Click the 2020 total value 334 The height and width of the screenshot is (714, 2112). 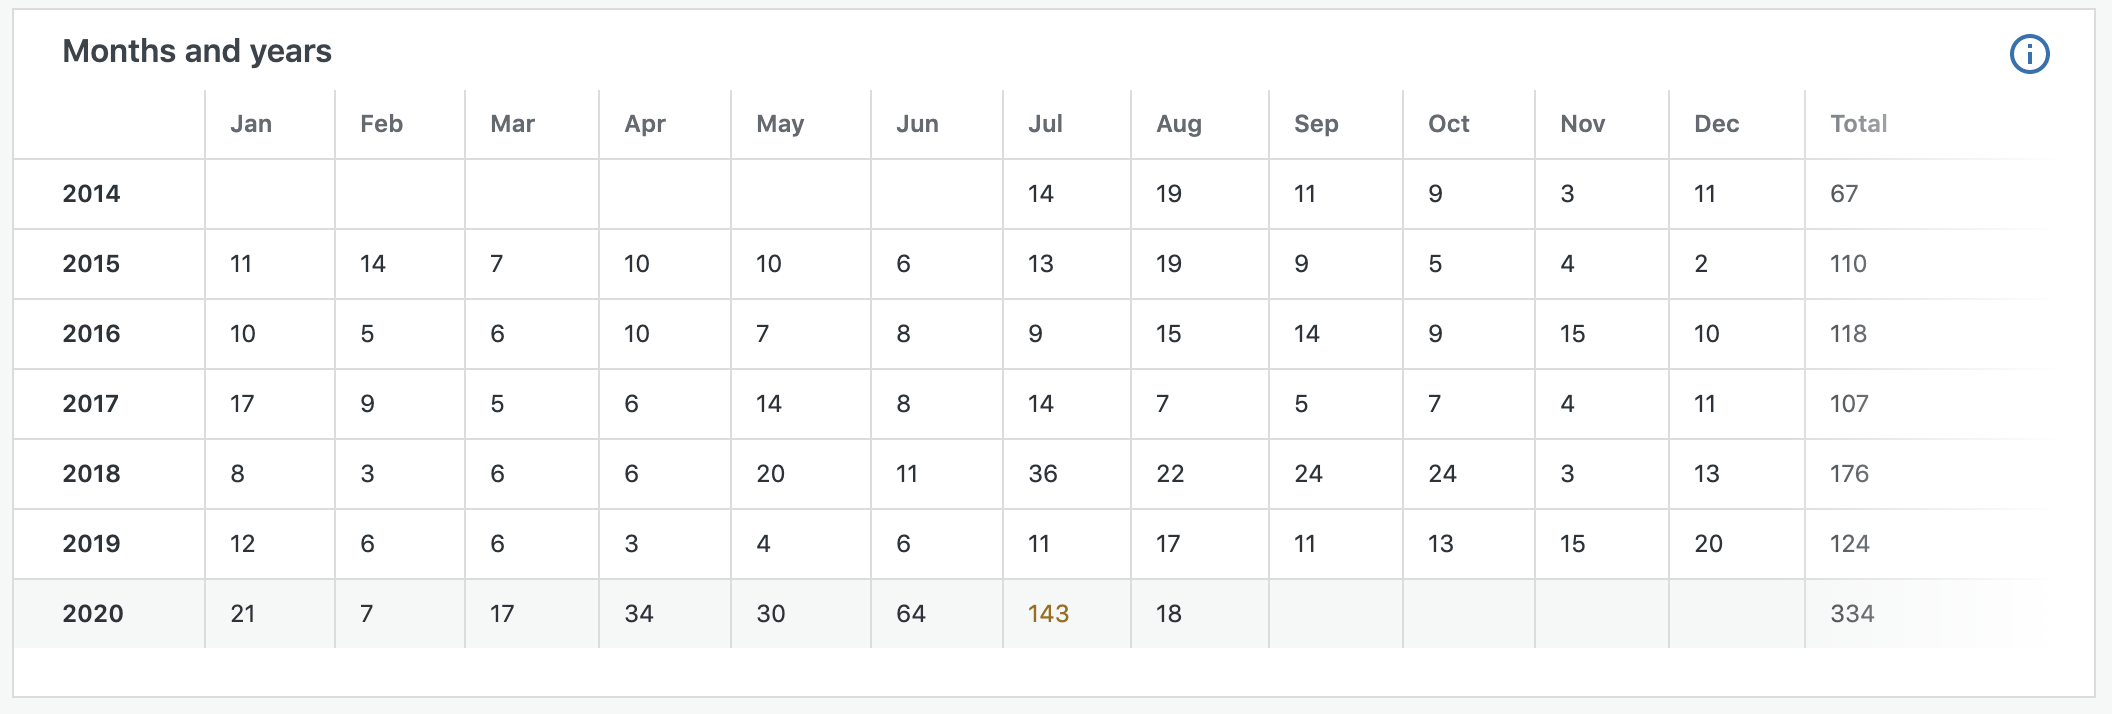1852,614
